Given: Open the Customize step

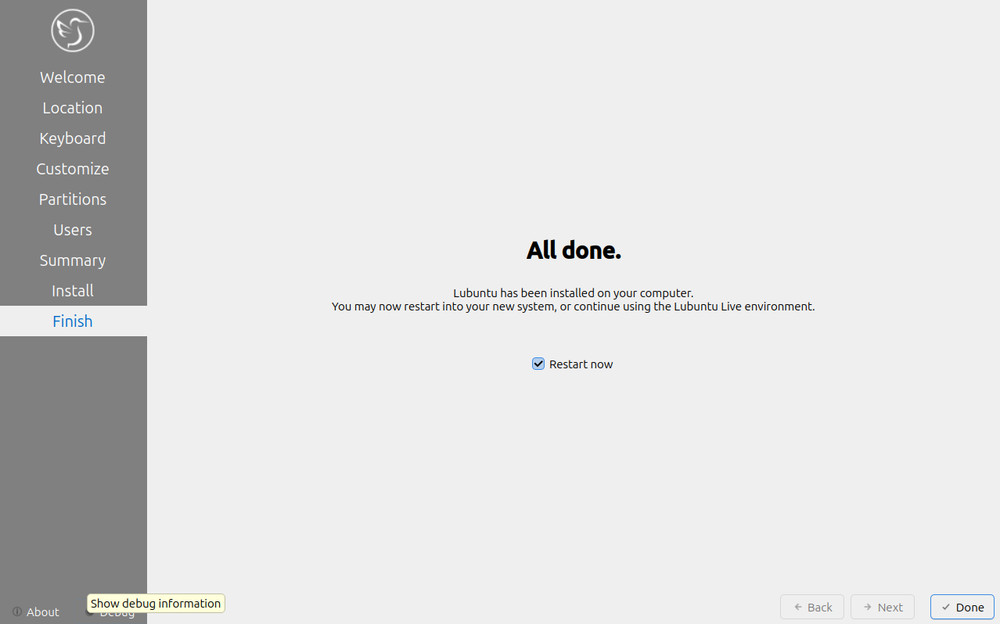Looking at the screenshot, I should click(x=73, y=169).
